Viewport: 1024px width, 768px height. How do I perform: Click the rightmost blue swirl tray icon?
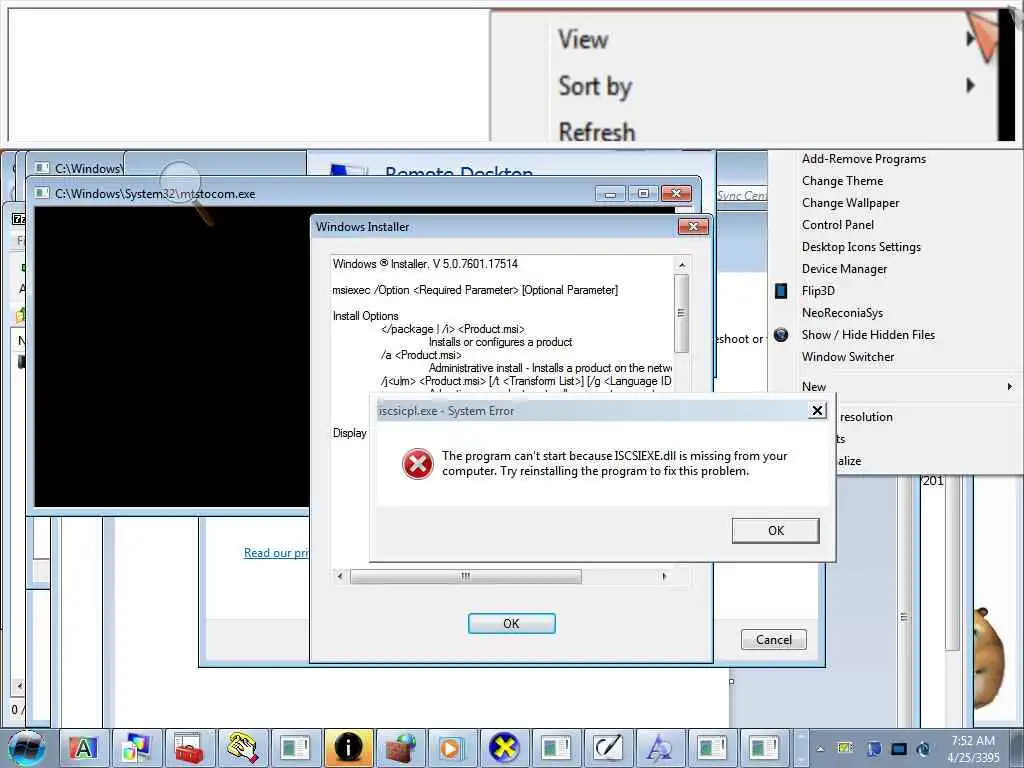tap(923, 748)
